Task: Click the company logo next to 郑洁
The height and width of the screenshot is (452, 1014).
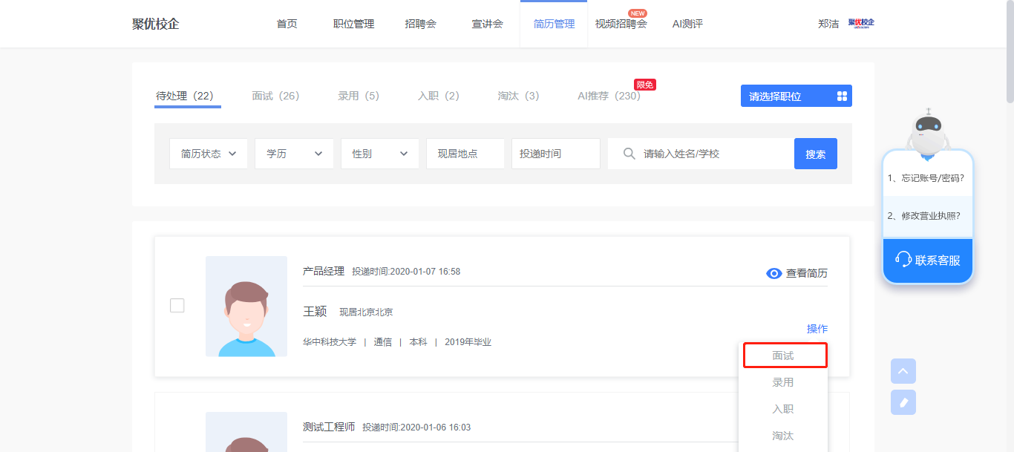Action: (860, 23)
